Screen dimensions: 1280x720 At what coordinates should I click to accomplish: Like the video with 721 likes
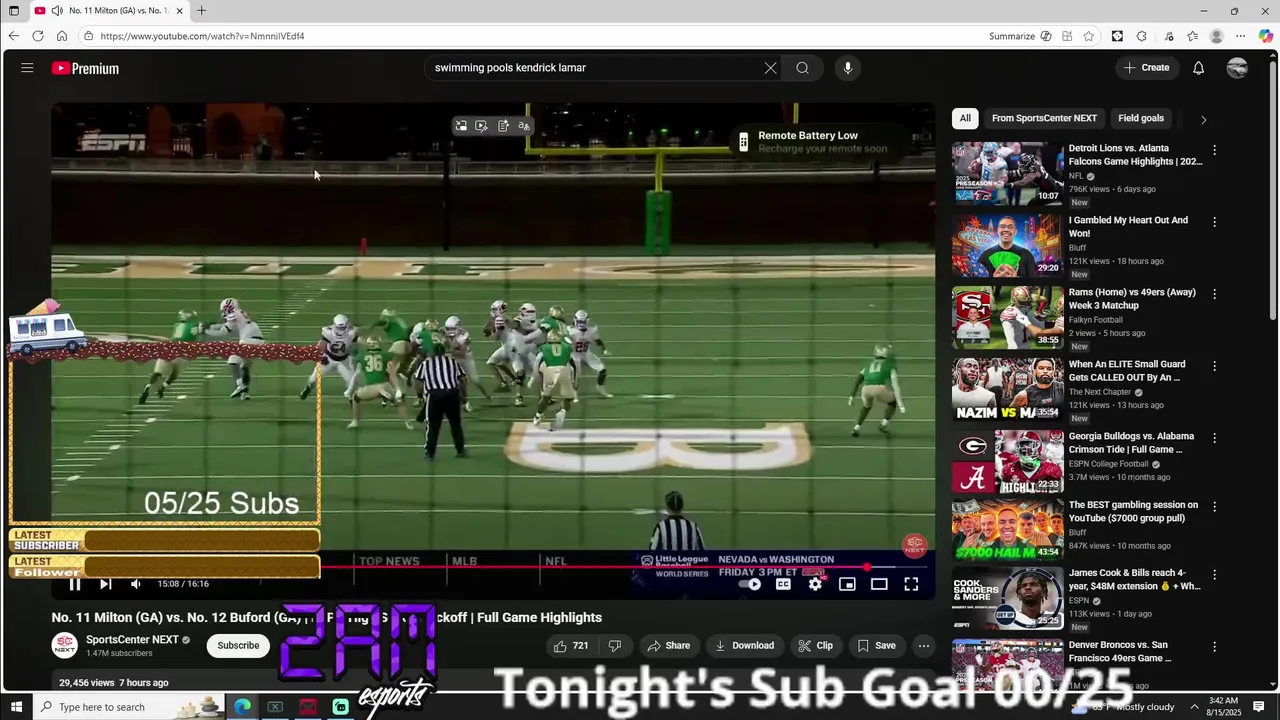[571, 646]
